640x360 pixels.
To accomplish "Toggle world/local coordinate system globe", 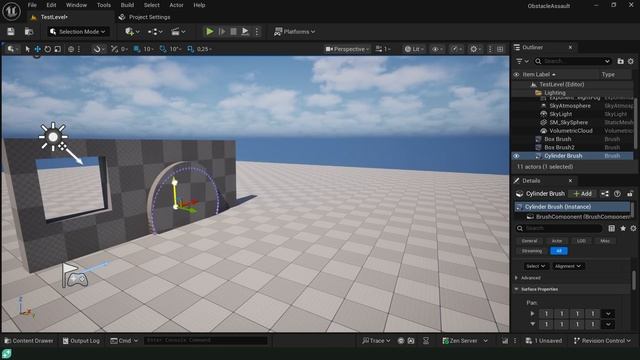I will click(x=71, y=49).
